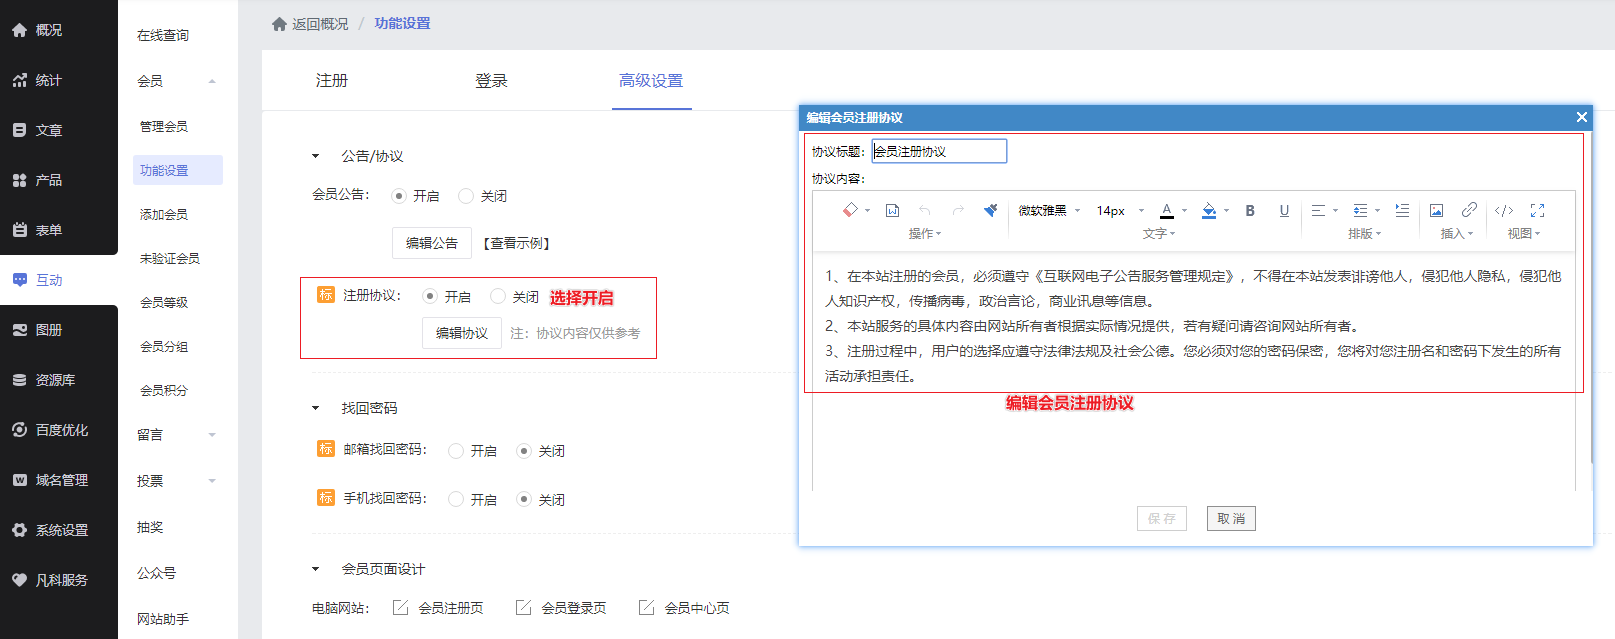Insert image using picture icon
1615x639 pixels.
coord(1436,210)
